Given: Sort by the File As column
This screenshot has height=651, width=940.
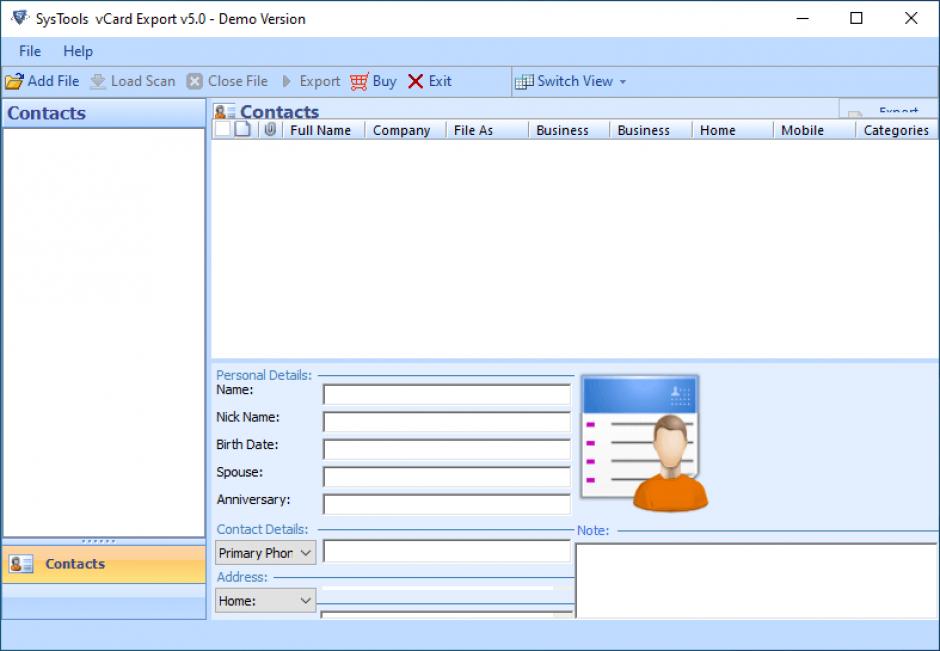Looking at the screenshot, I should pos(487,130).
